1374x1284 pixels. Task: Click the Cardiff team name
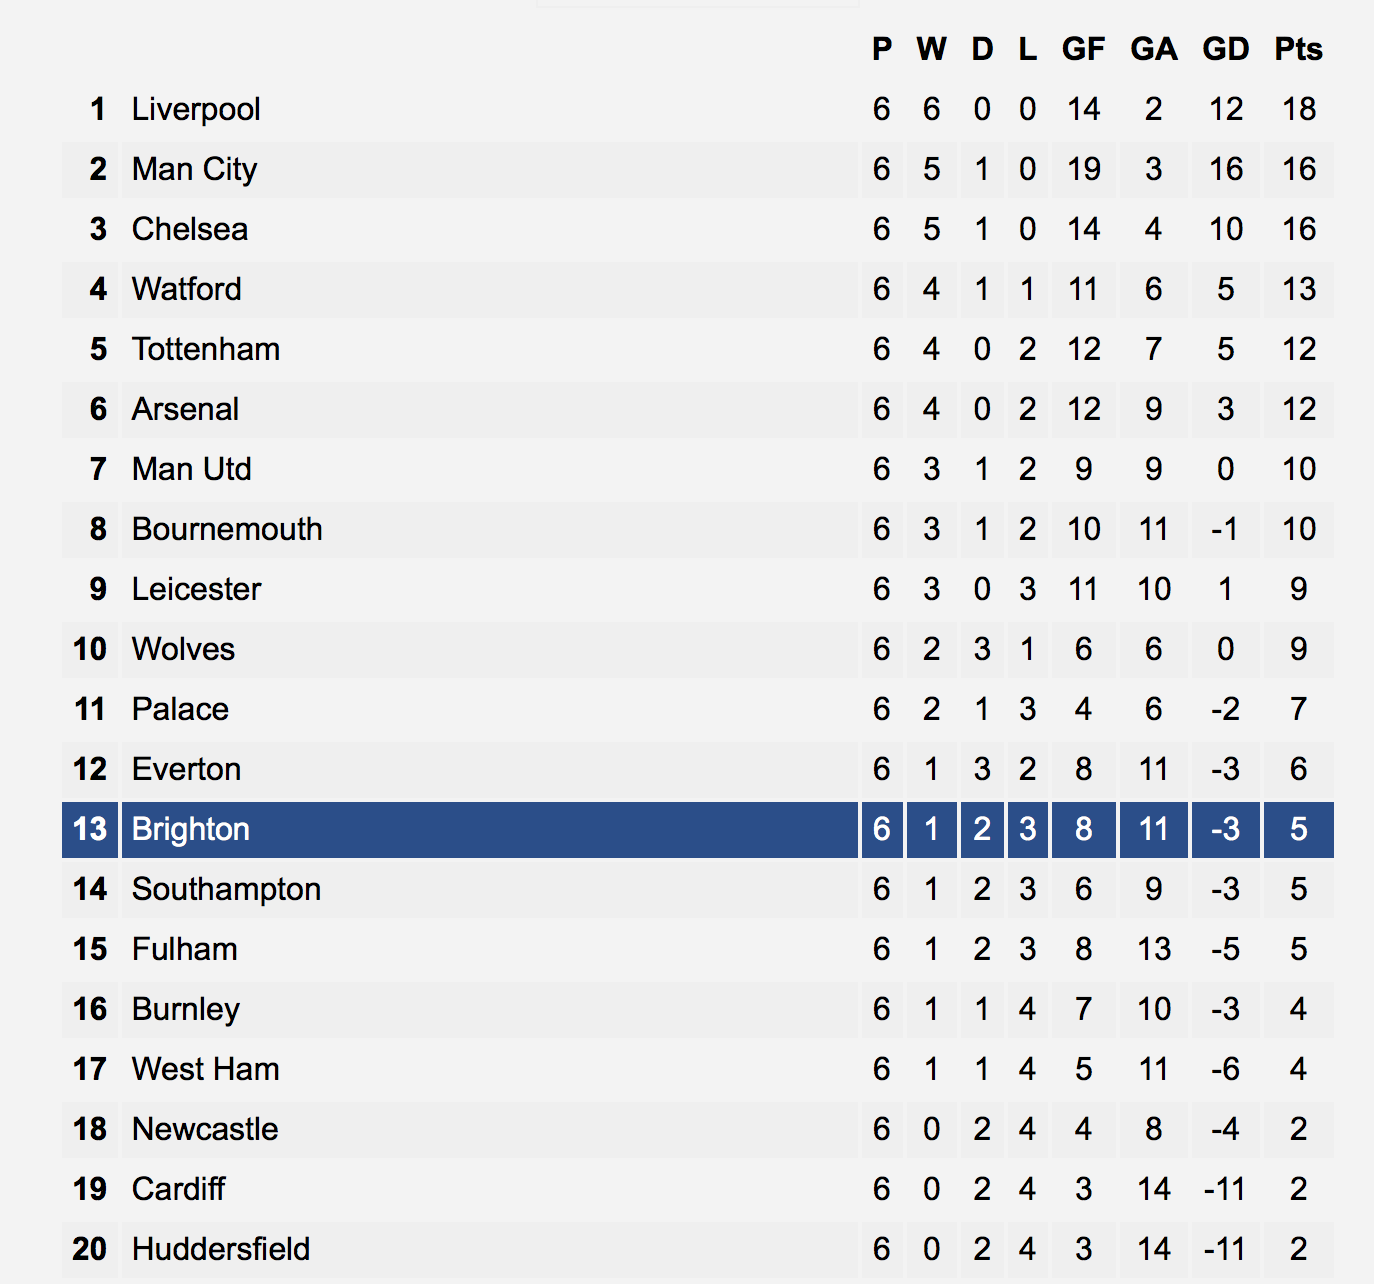pos(179,1189)
